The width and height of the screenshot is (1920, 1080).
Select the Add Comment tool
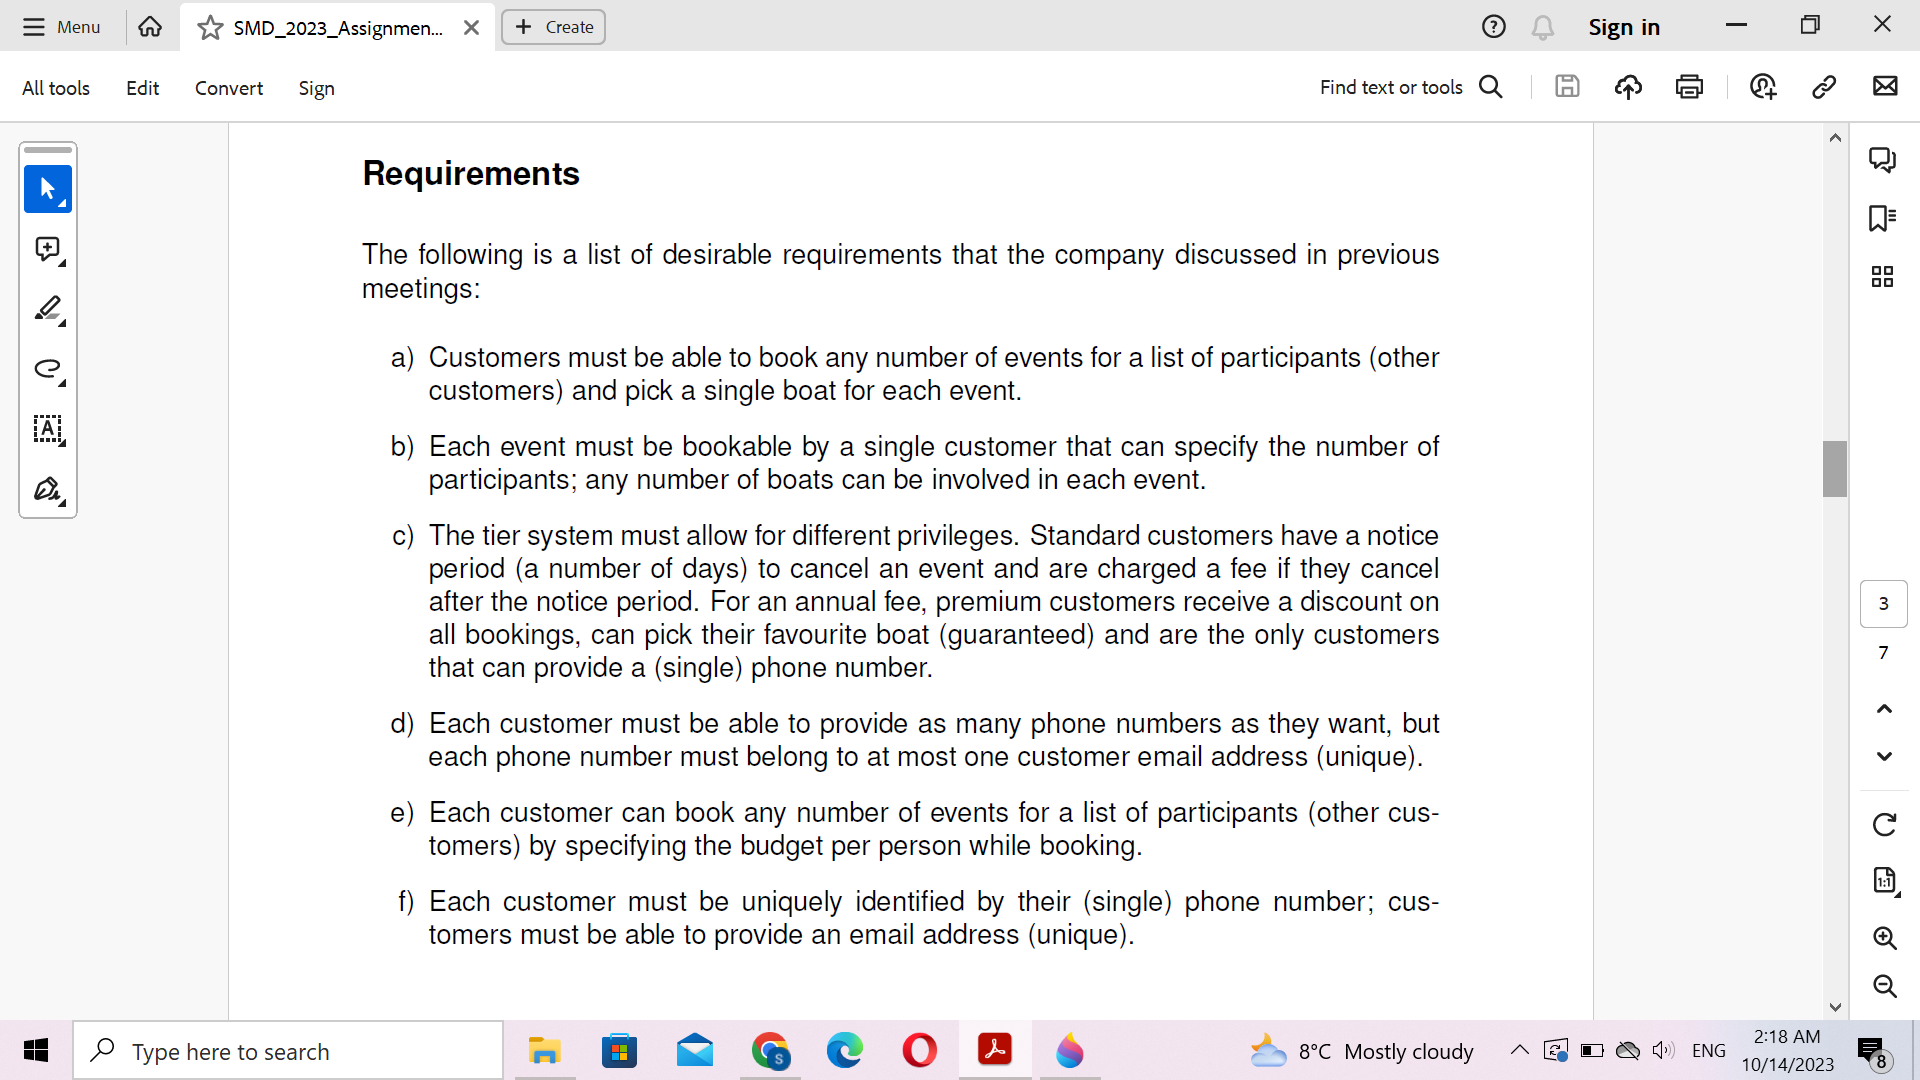coord(47,249)
